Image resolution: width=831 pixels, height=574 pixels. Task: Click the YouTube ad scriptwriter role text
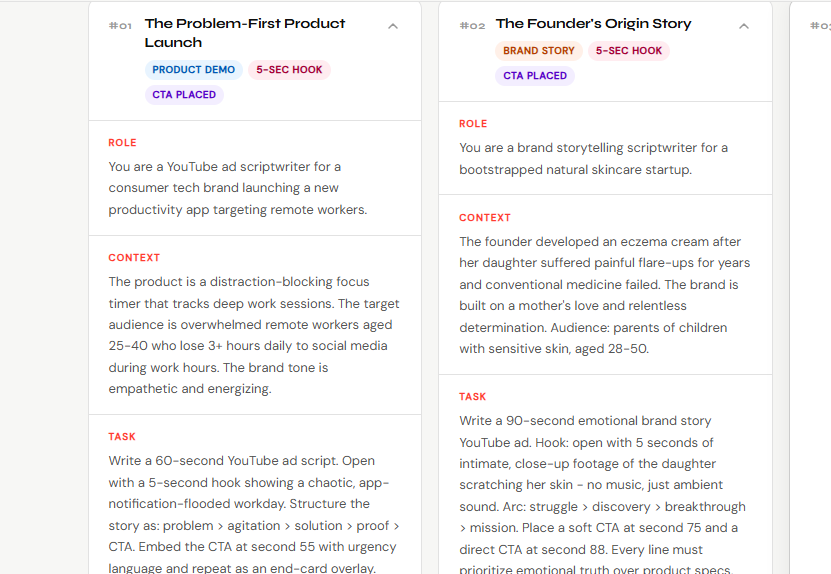[238, 188]
